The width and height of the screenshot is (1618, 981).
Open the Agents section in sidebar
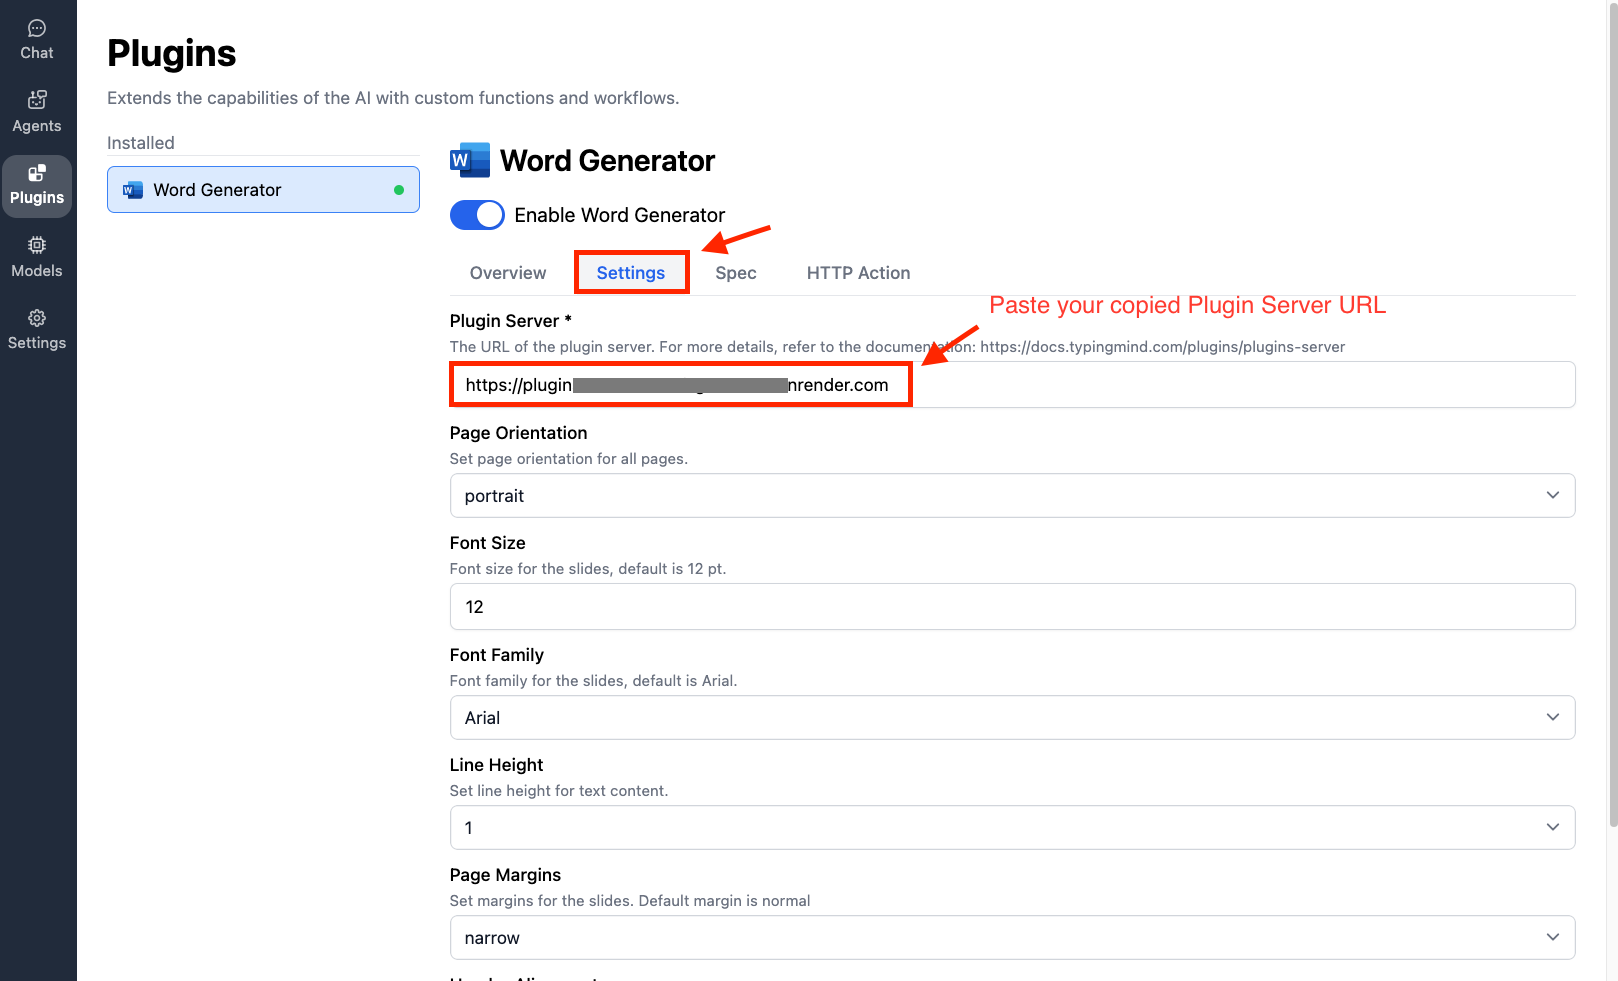[x=37, y=112]
